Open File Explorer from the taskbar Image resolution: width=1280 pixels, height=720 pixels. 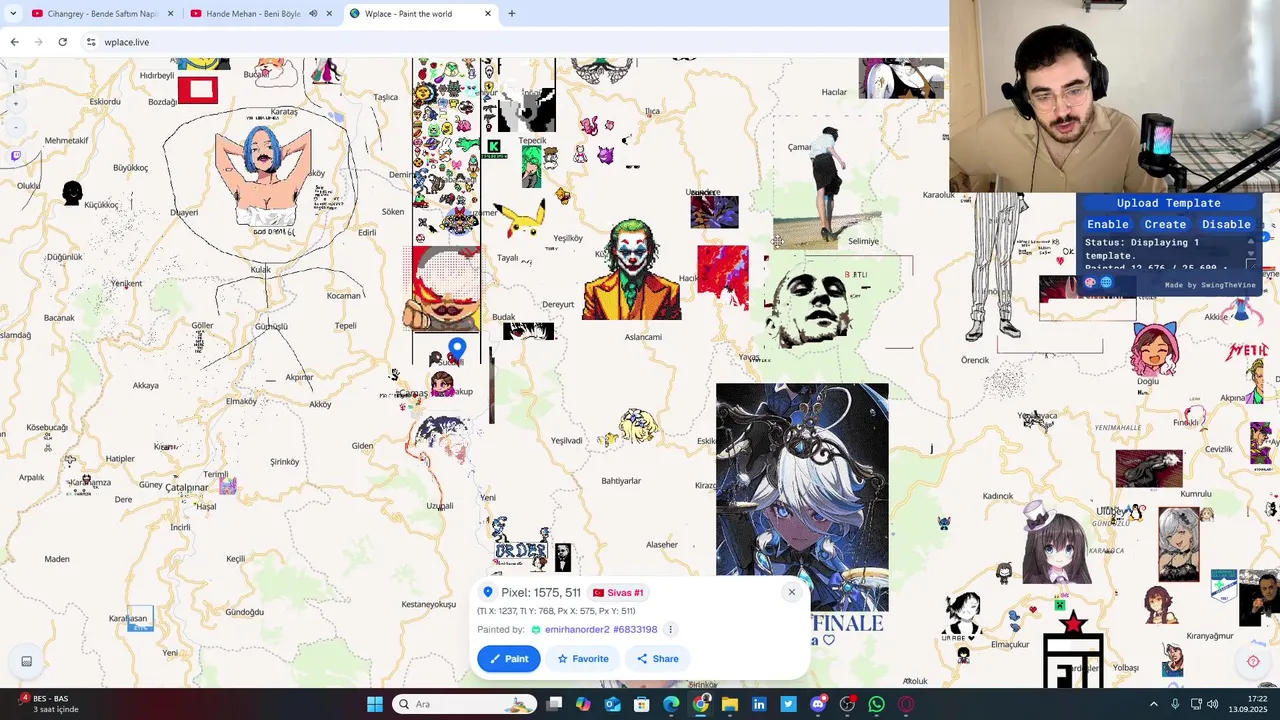click(x=730, y=704)
